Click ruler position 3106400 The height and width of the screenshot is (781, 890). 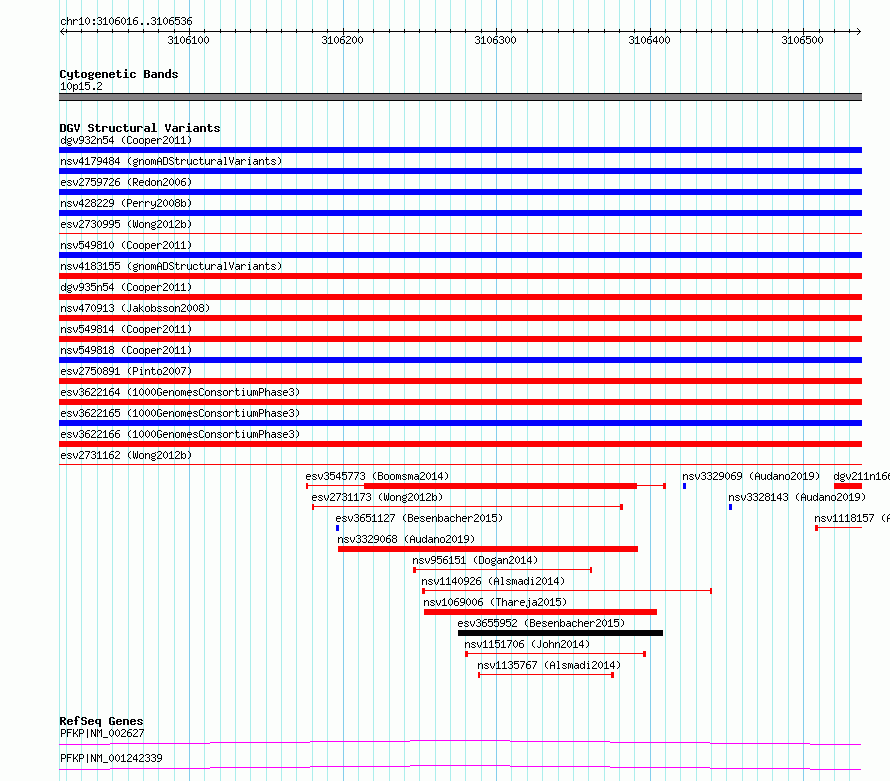pyautogui.click(x=649, y=40)
